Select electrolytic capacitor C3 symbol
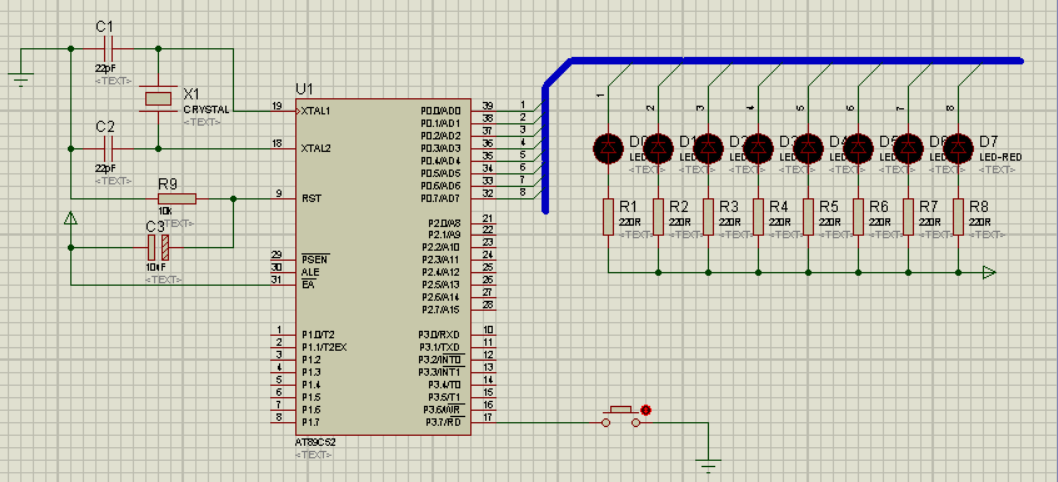Image resolution: width=1058 pixels, height=482 pixels. [x=158, y=248]
